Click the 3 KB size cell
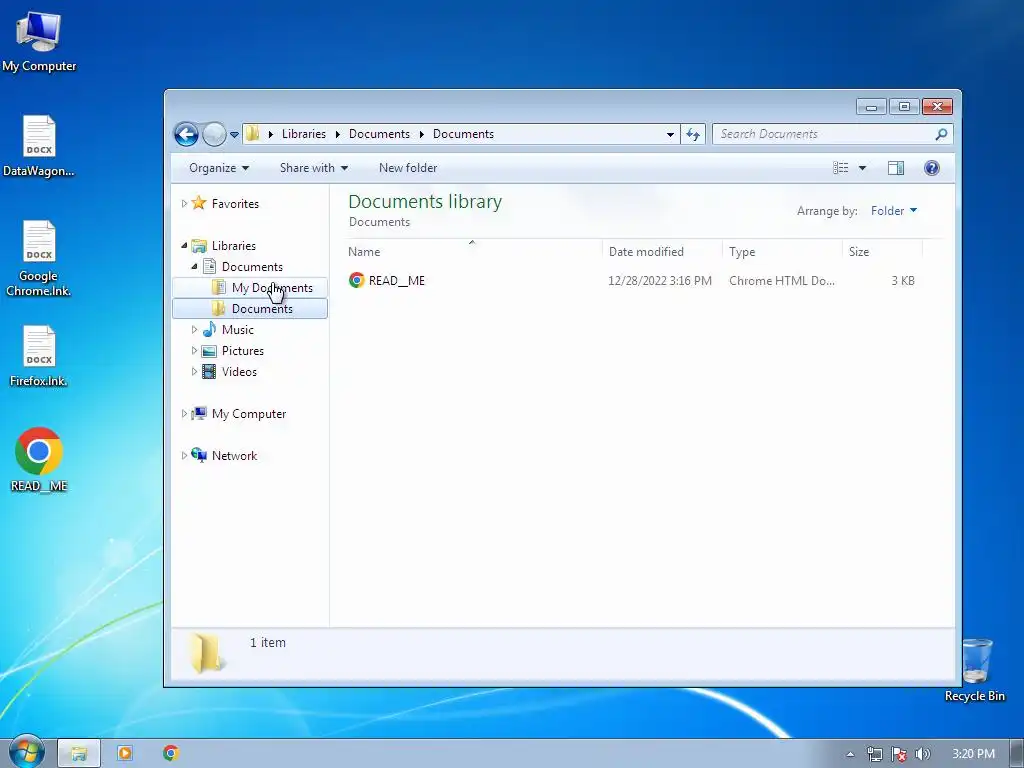 tap(903, 281)
